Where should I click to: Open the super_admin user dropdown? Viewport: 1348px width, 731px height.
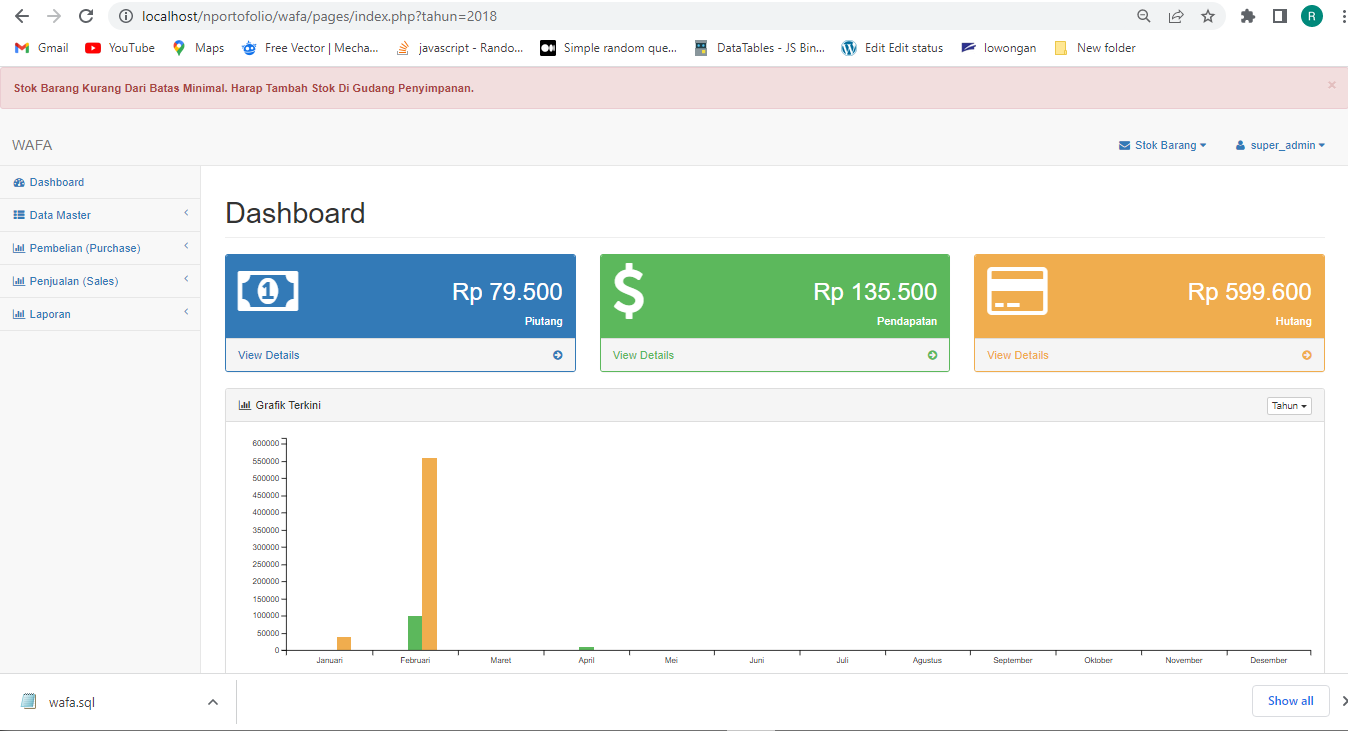pos(1281,145)
